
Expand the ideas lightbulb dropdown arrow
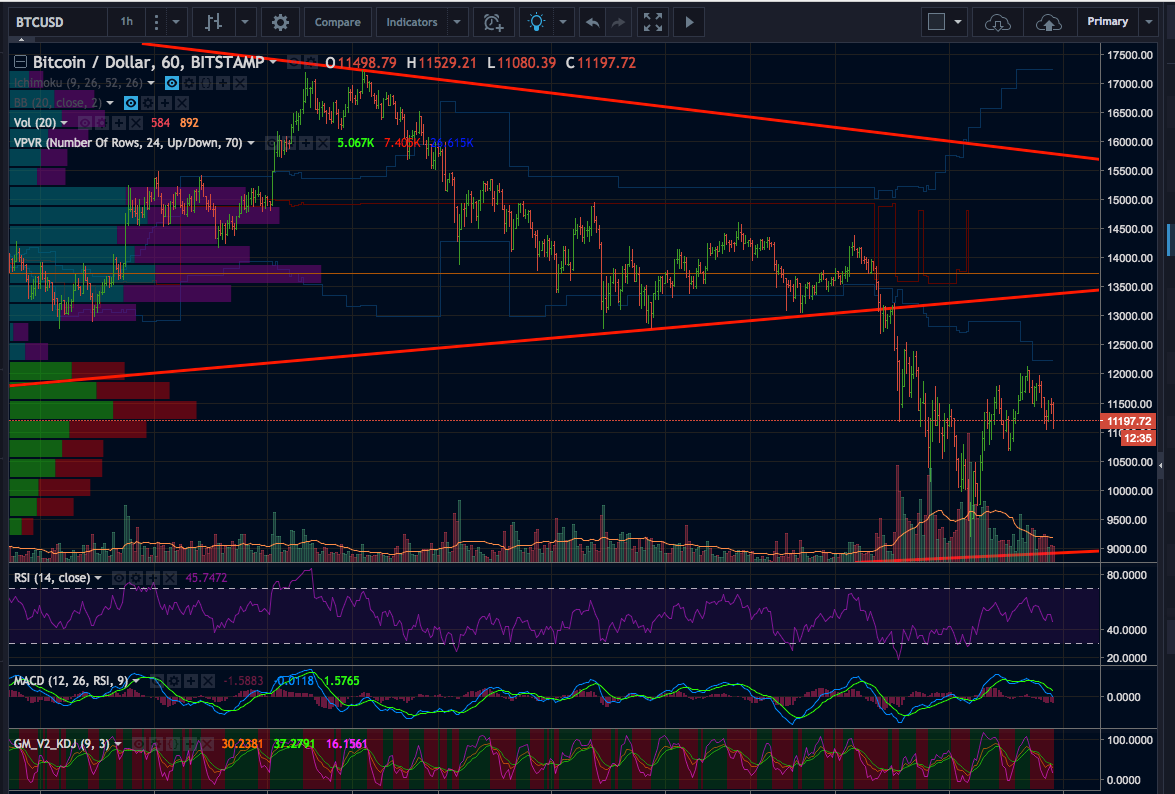tap(564, 22)
